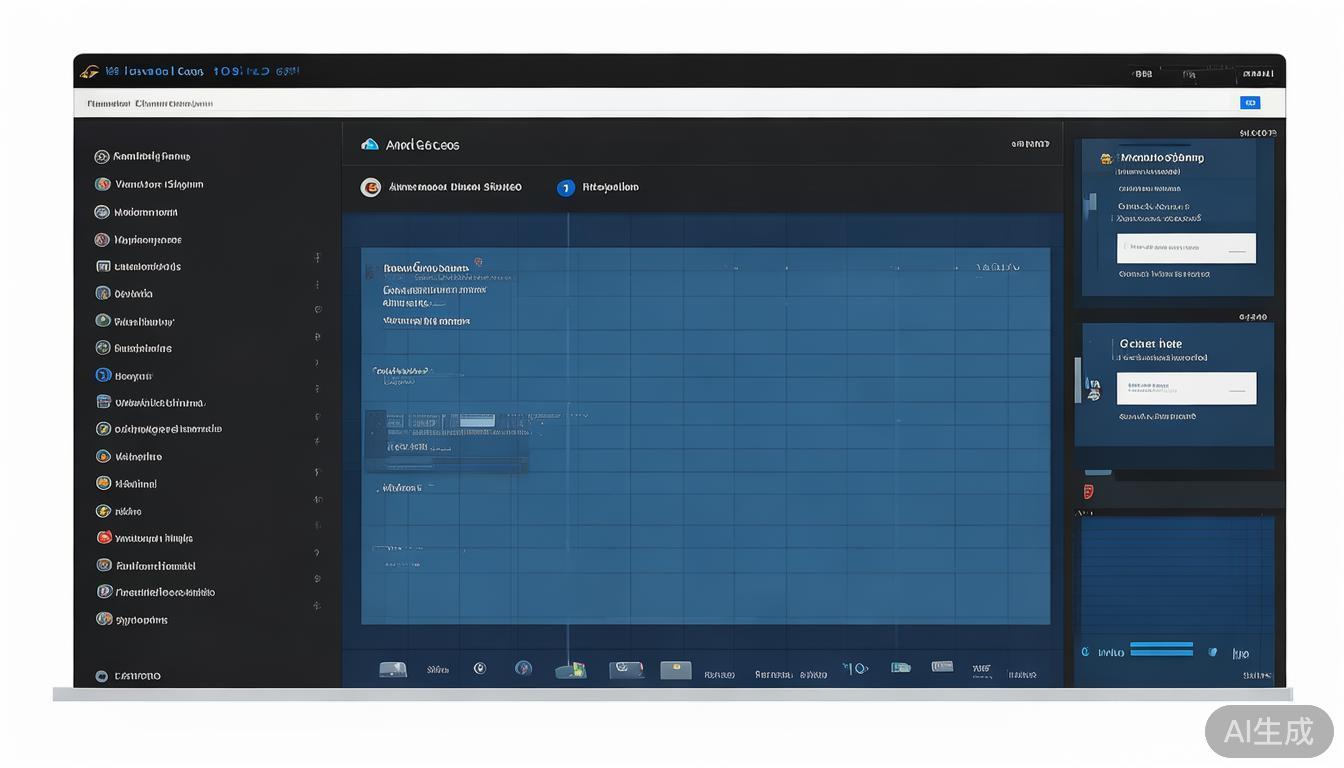The height and width of the screenshot is (768, 1344).
Task: Toggle the small blue switch in the white bar
Action: click(x=1249, y=103)
